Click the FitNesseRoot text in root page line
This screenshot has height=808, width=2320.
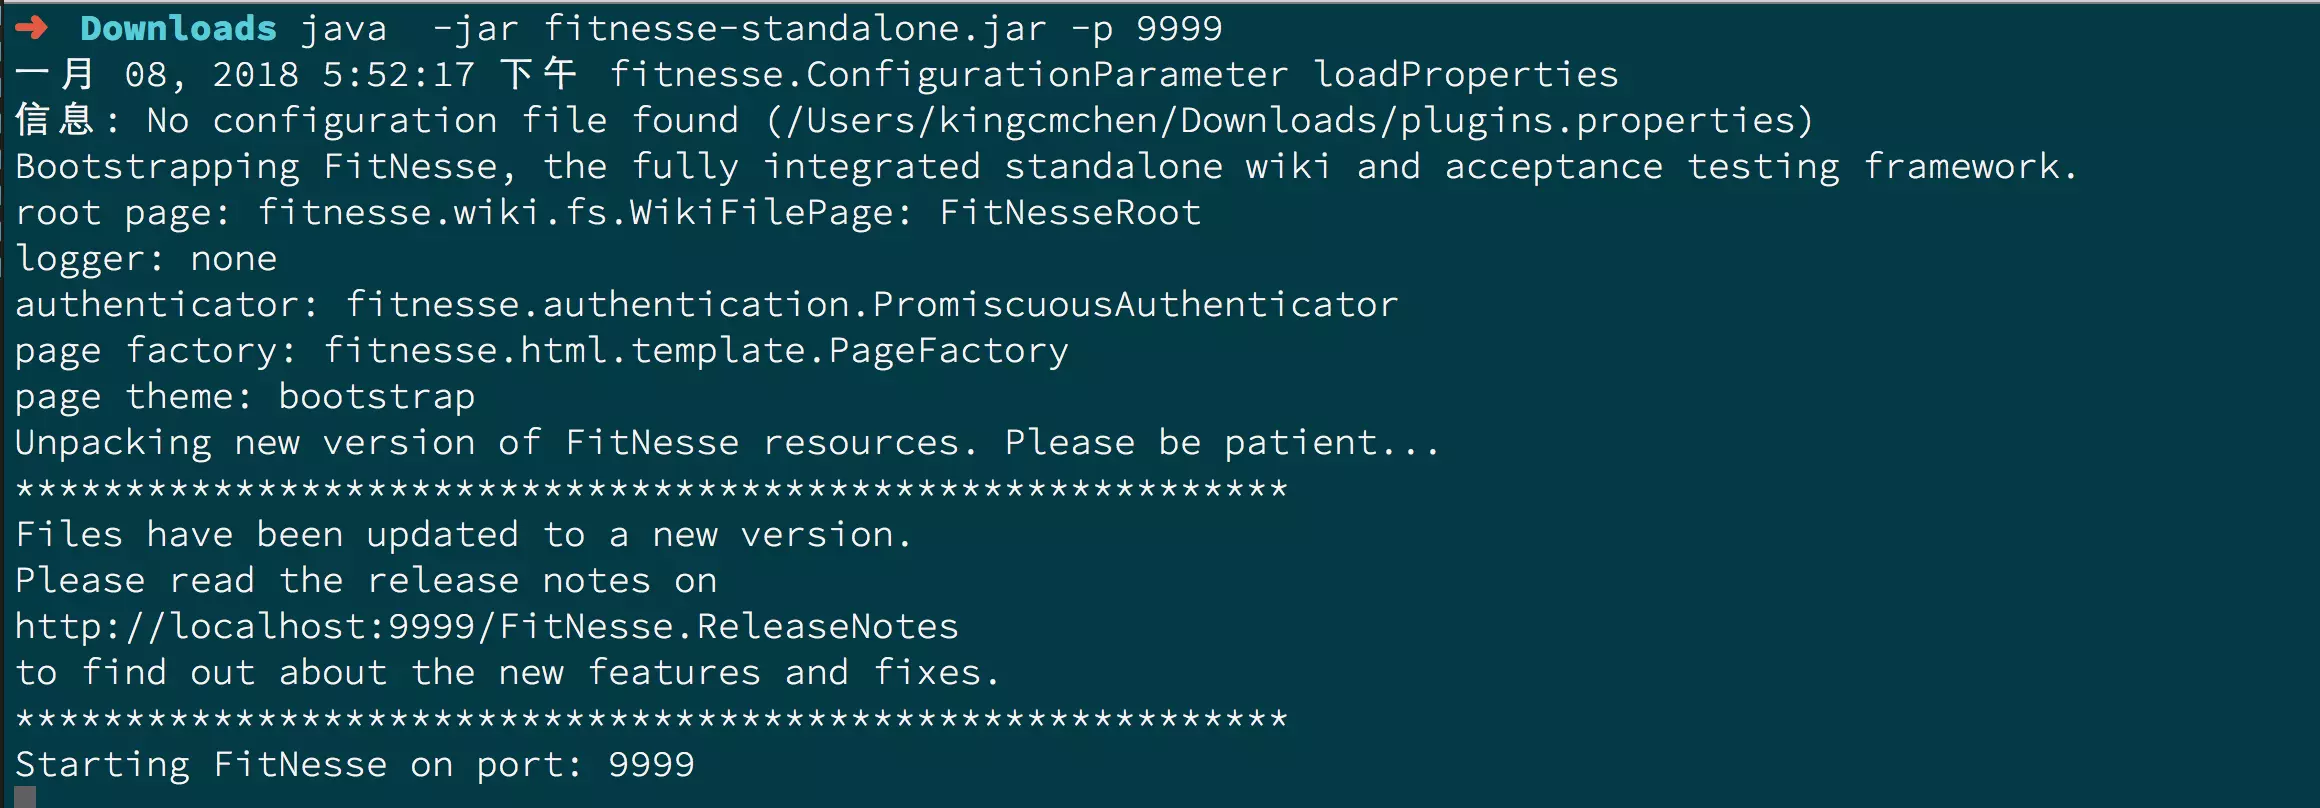pyautogui.click(x=1070, y=213)
